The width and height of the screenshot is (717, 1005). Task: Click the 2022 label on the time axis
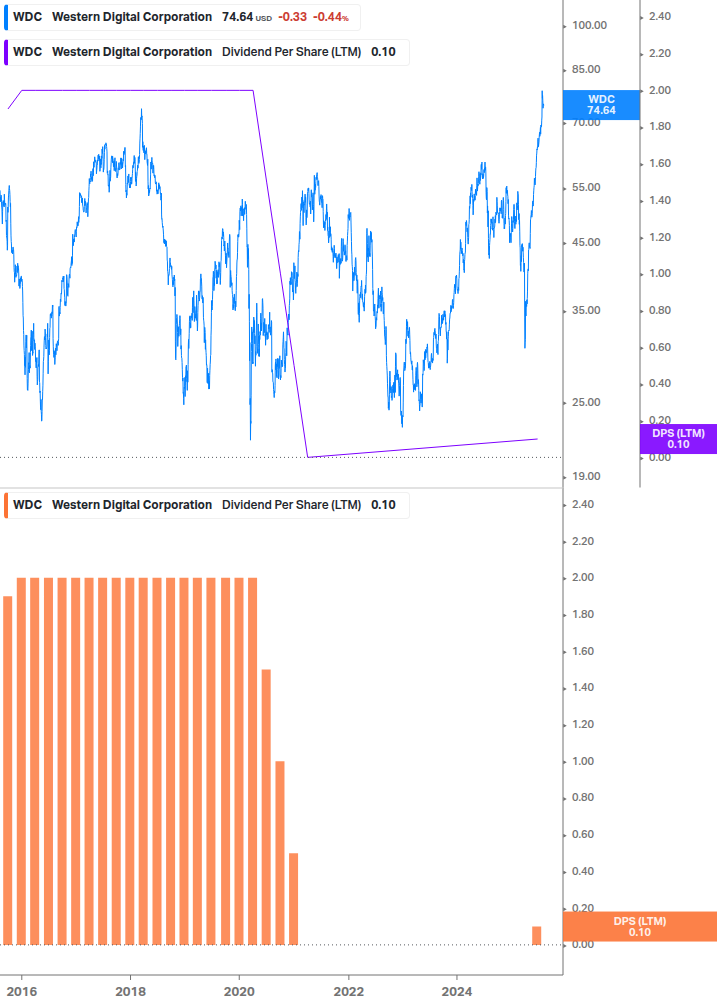pos(349,992)
